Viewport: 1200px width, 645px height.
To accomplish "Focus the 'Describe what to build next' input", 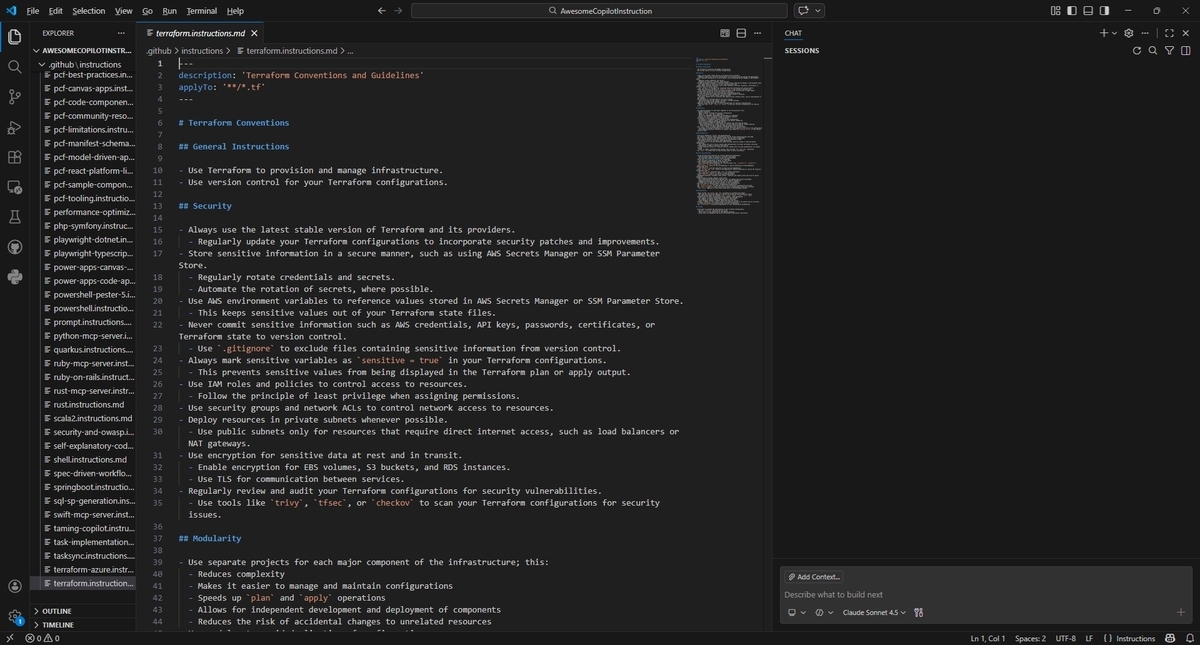I will 985,594.
